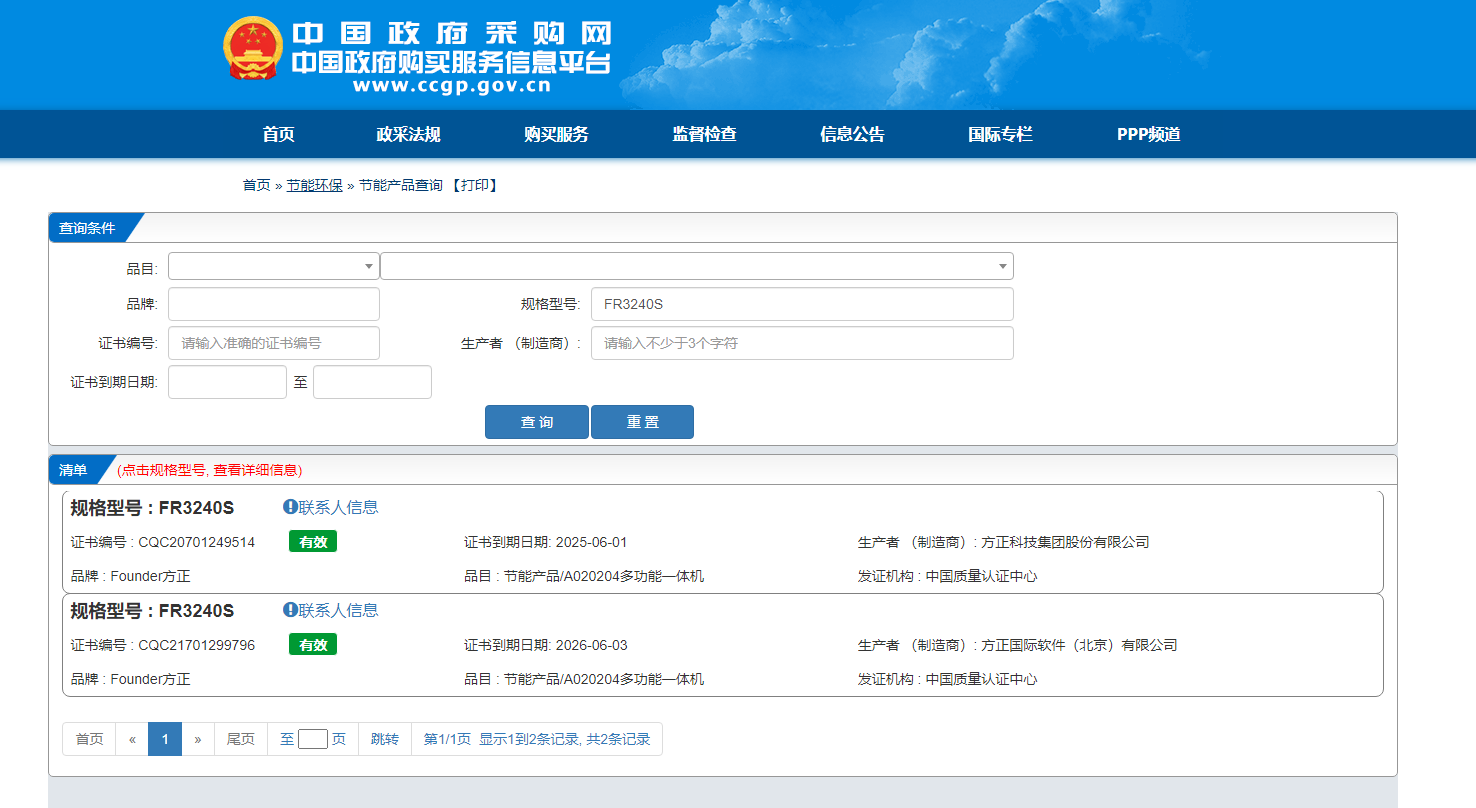
Task: Jump to the last page via 尾页
Action: [240, 739]
